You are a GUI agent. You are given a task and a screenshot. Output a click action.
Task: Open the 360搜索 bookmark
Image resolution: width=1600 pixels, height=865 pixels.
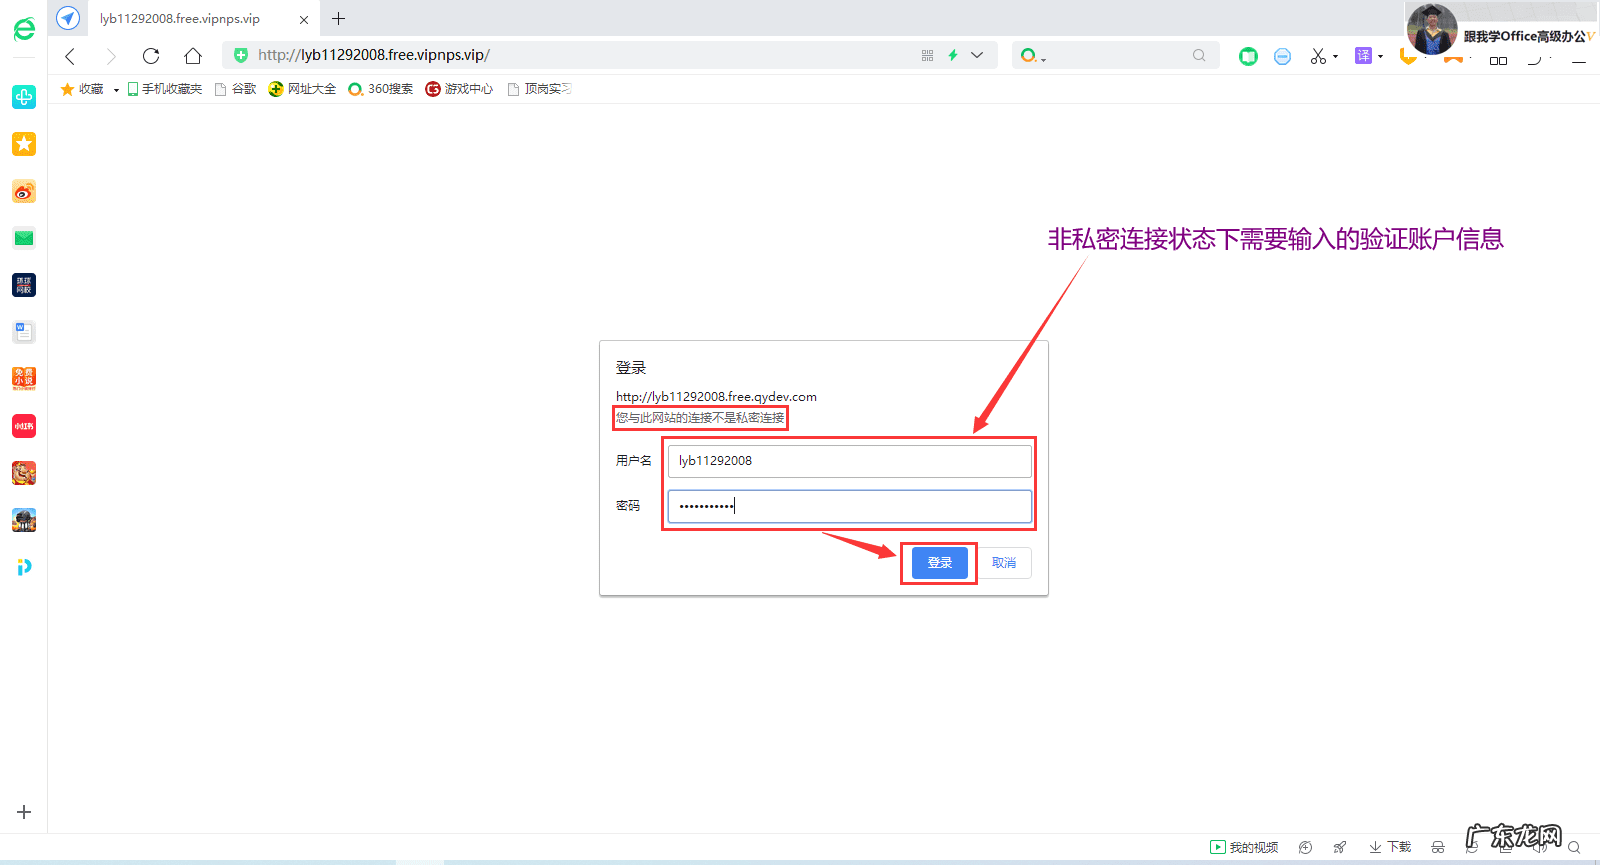click(x=381, y=89)
